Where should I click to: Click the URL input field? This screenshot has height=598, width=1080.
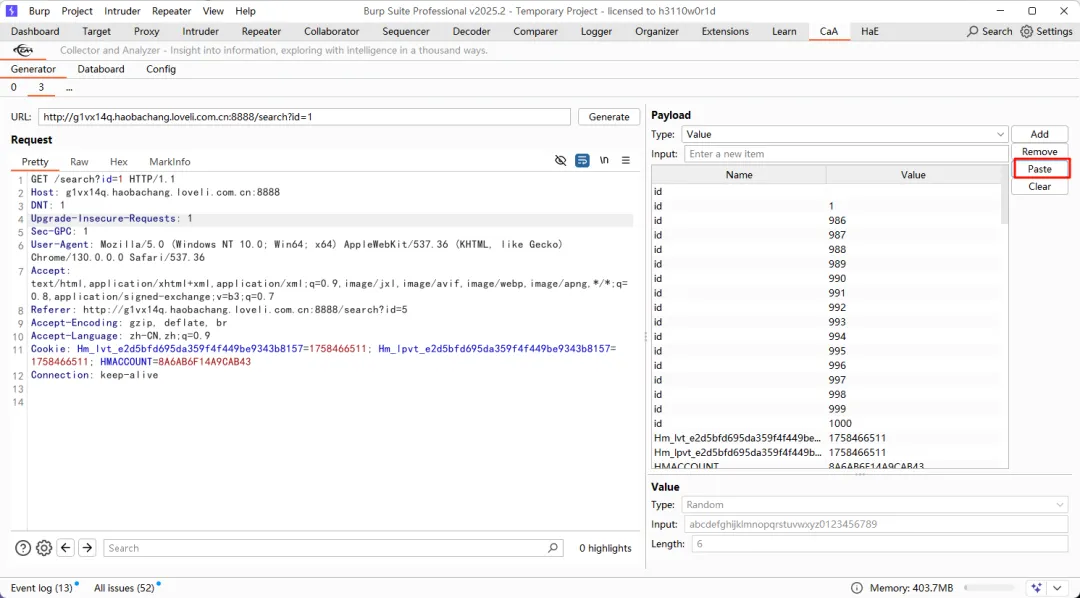304,116
